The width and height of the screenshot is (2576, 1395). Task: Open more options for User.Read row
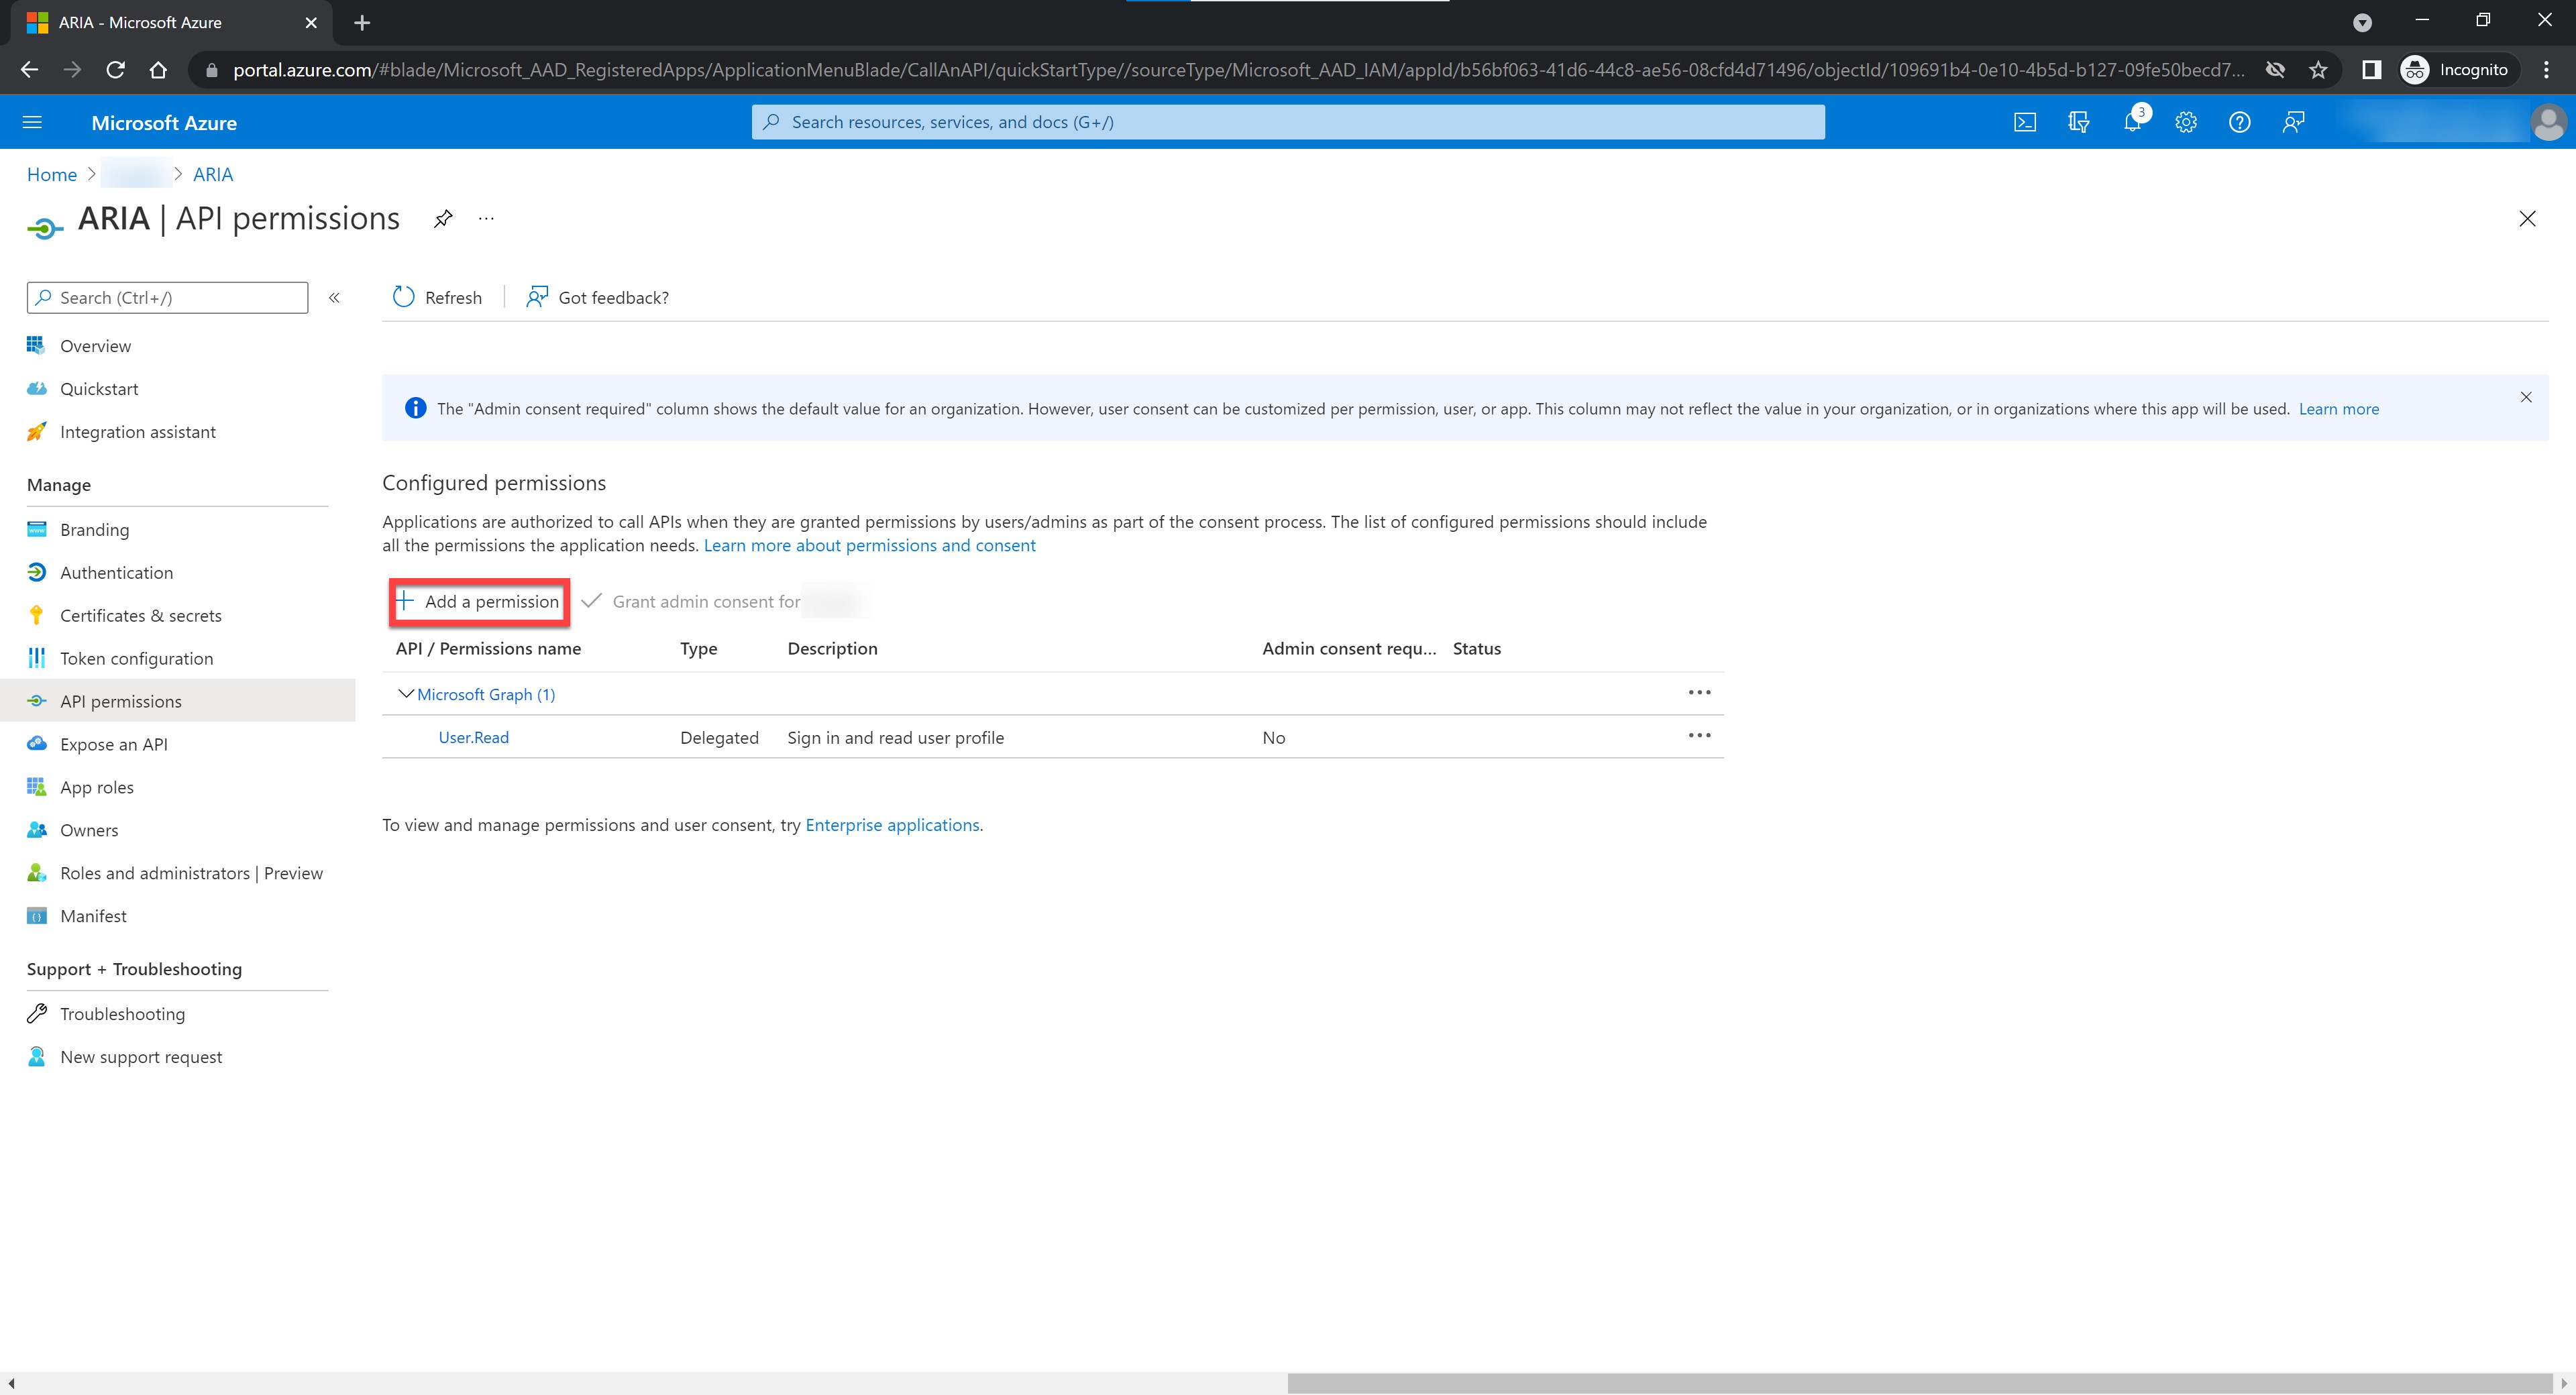[x=1699, y=736]
